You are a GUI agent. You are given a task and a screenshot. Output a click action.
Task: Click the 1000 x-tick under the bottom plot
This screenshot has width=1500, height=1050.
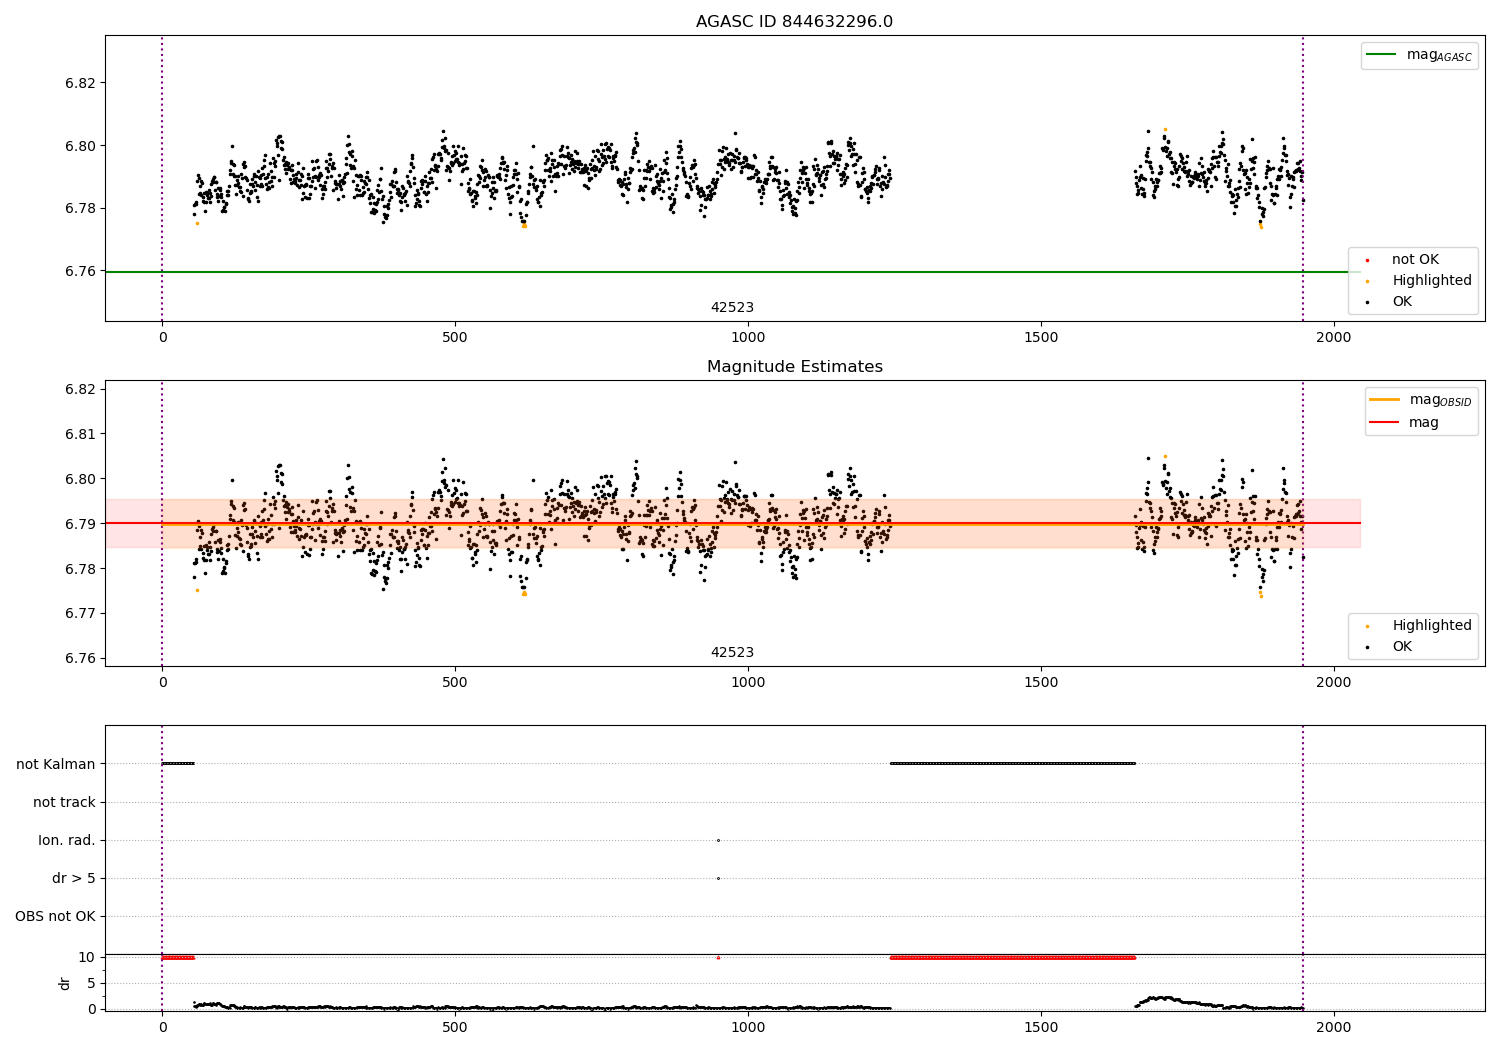(x=748, y=1028)
